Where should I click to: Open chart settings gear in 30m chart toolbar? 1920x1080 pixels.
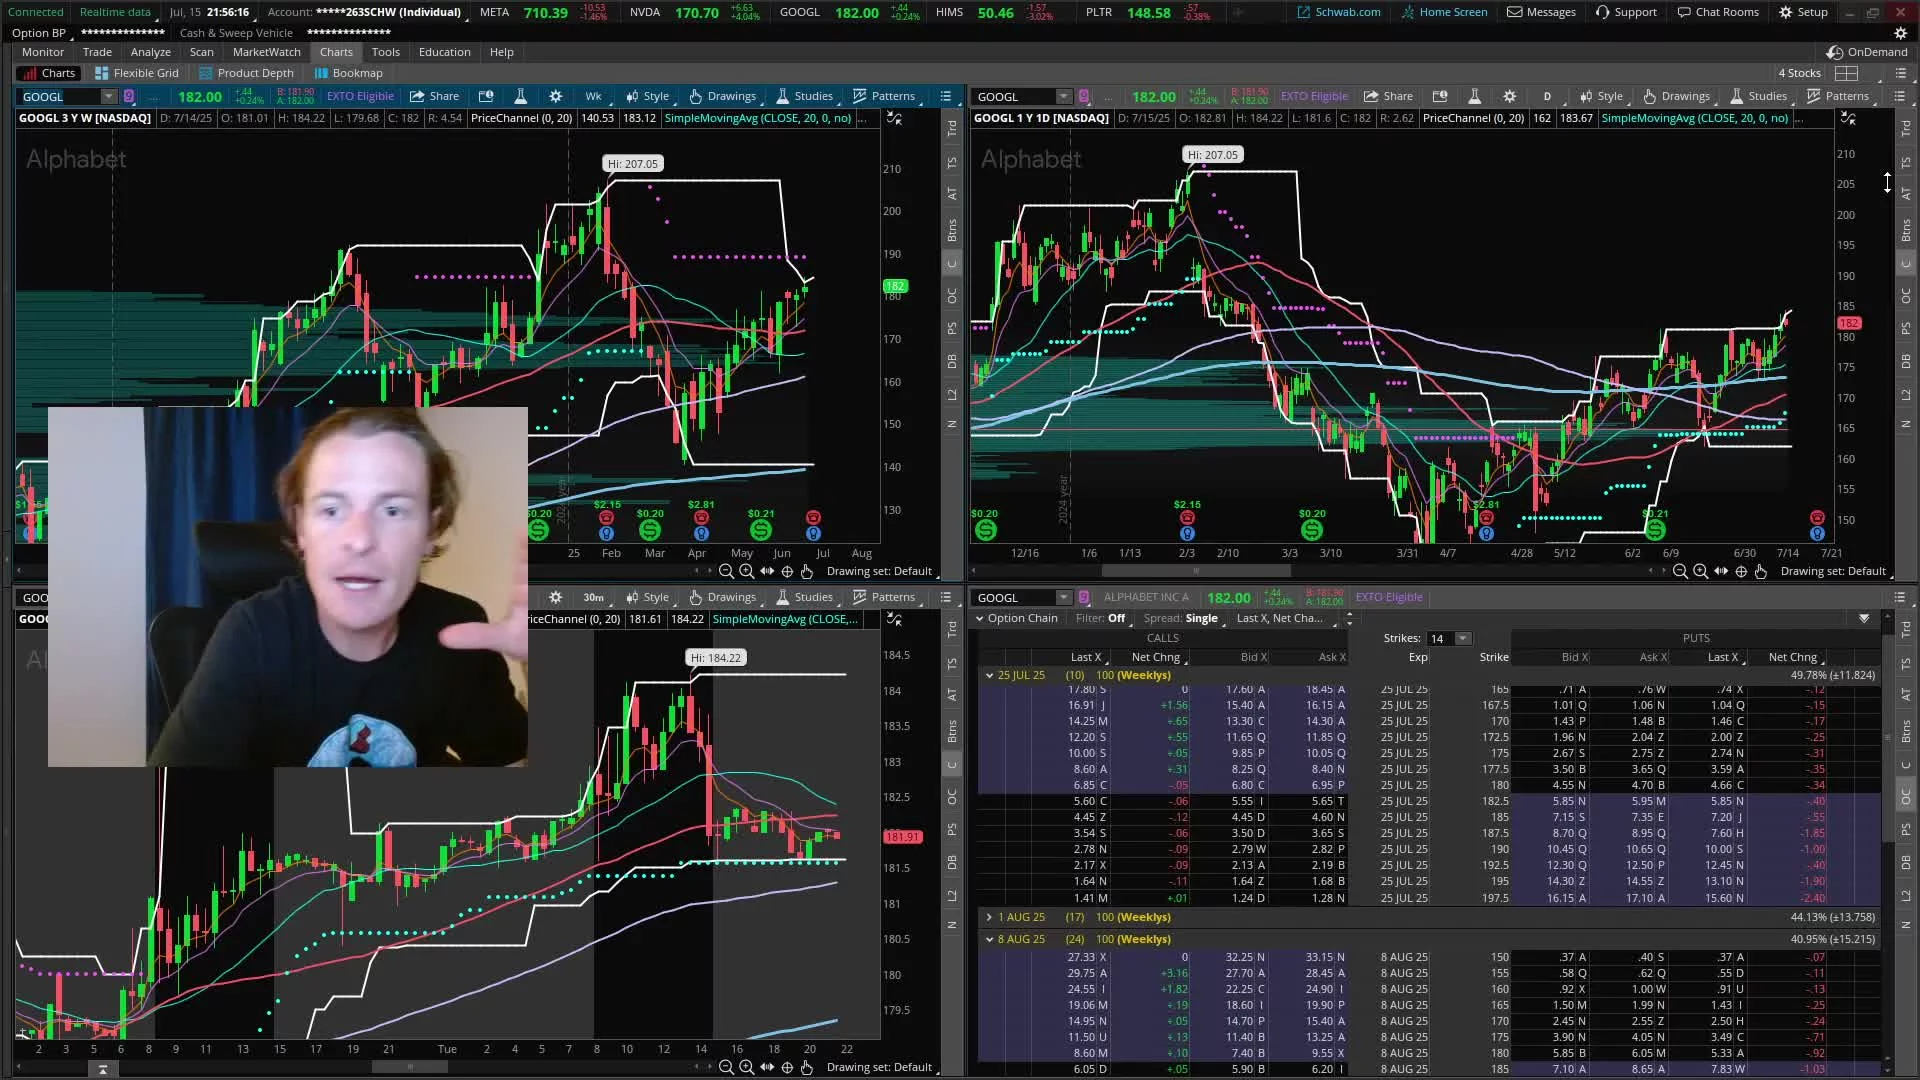(555, 597)
